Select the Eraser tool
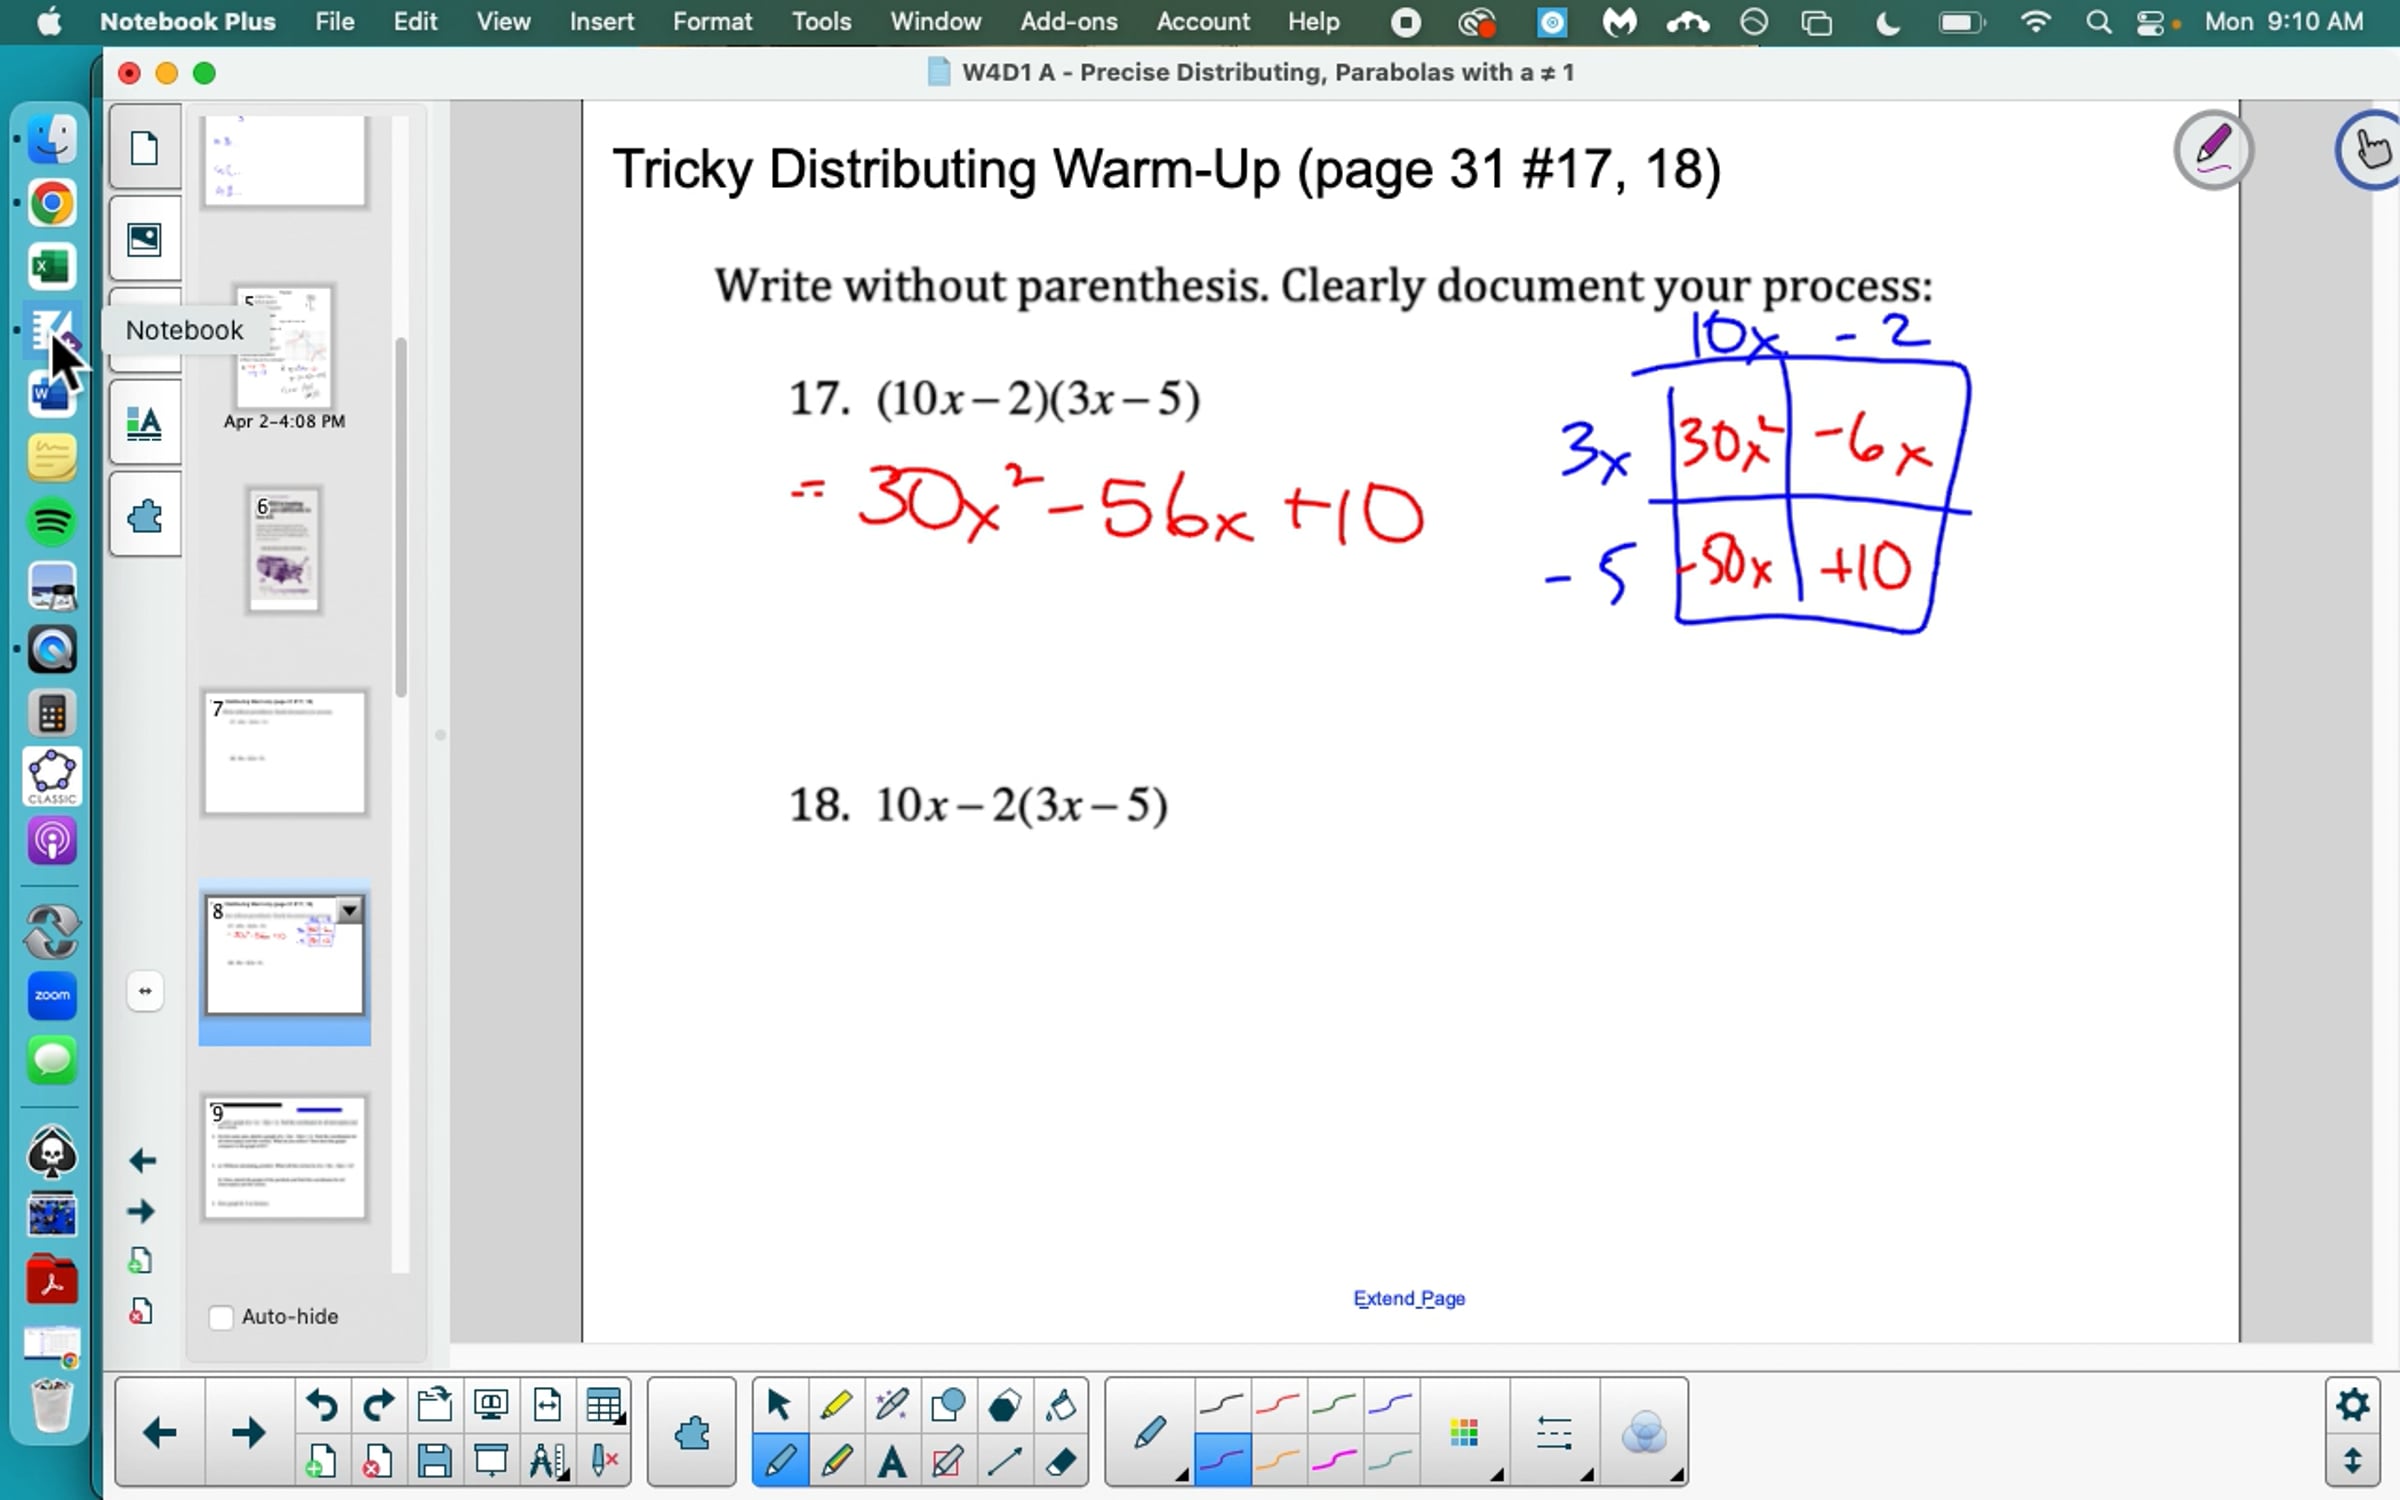Screen dimensions: 2400x1500 tap(1060, 1462)
